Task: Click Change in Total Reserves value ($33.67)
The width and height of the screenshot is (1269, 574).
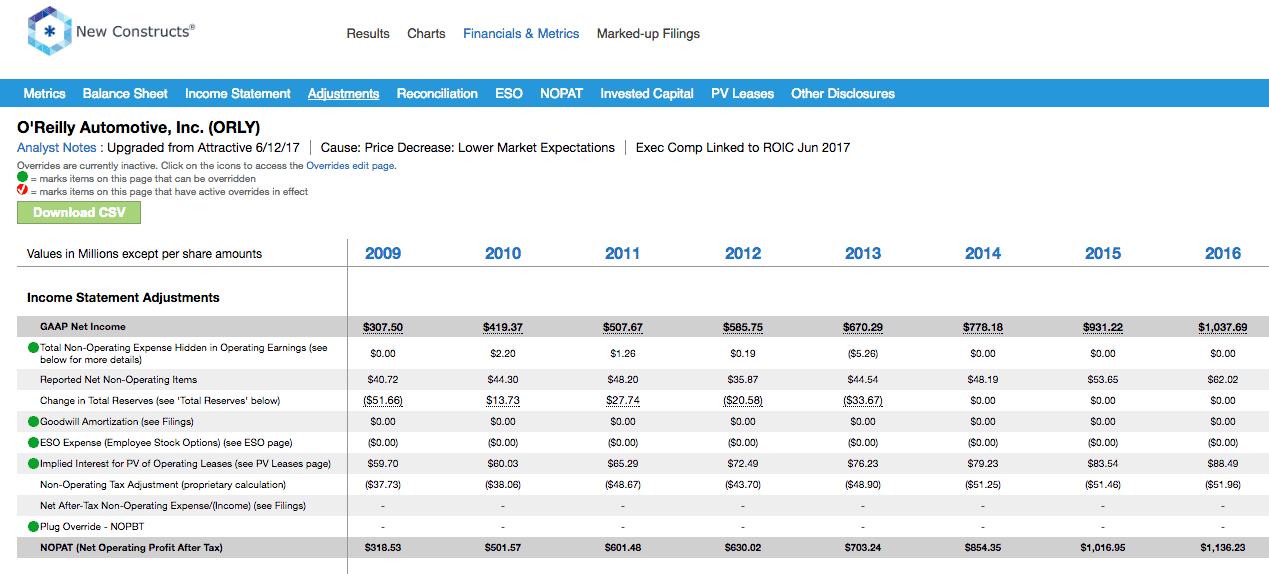Action: (863, 401)
